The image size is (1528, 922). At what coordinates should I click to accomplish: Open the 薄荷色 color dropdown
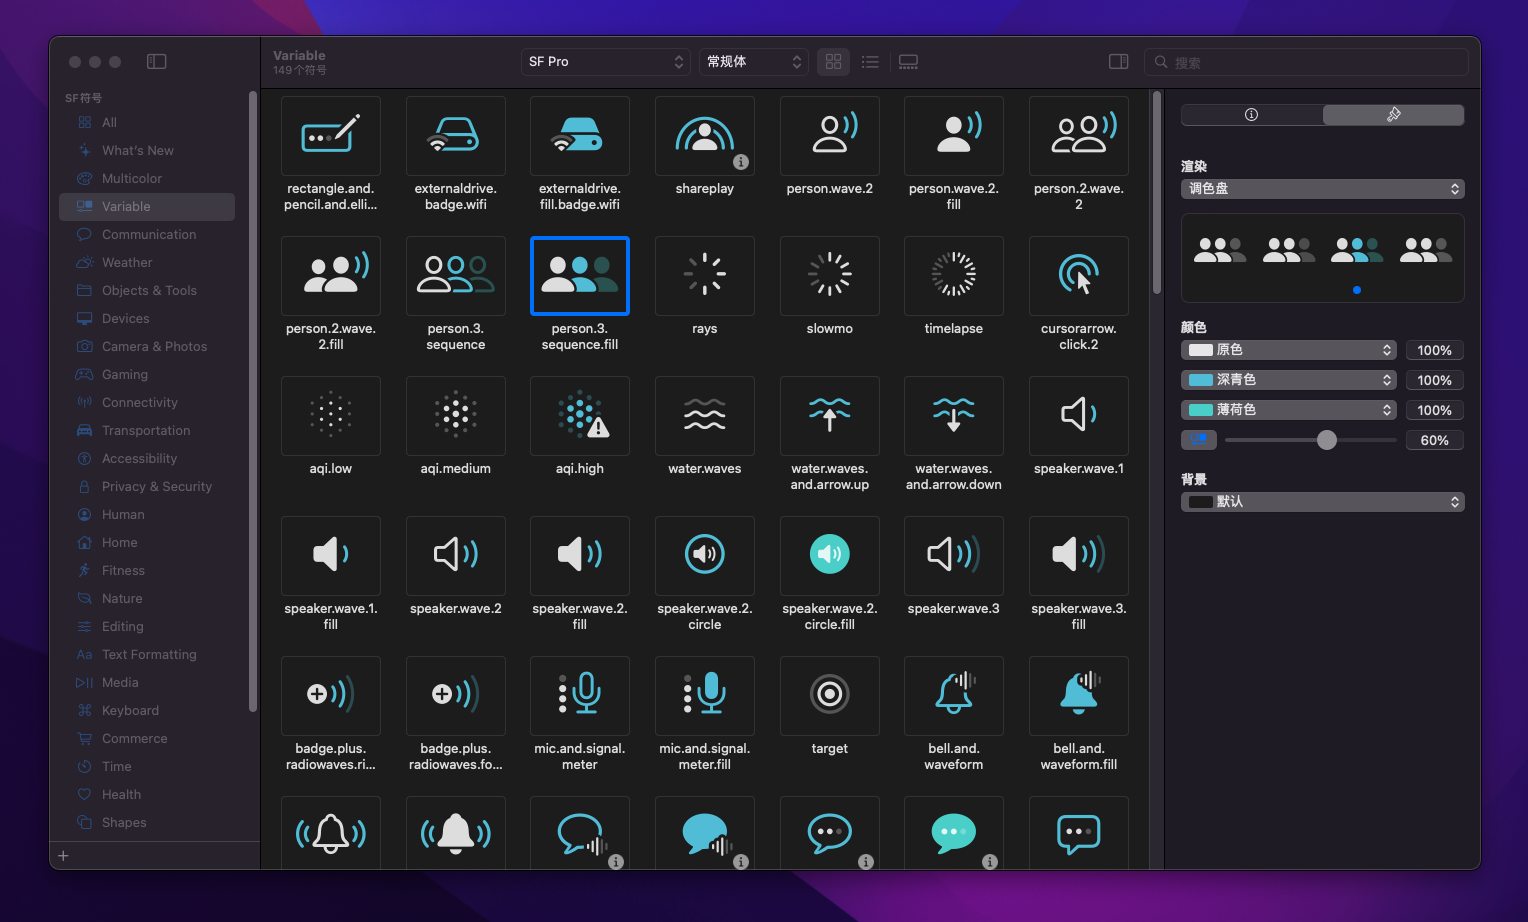tap(1289, 410)
